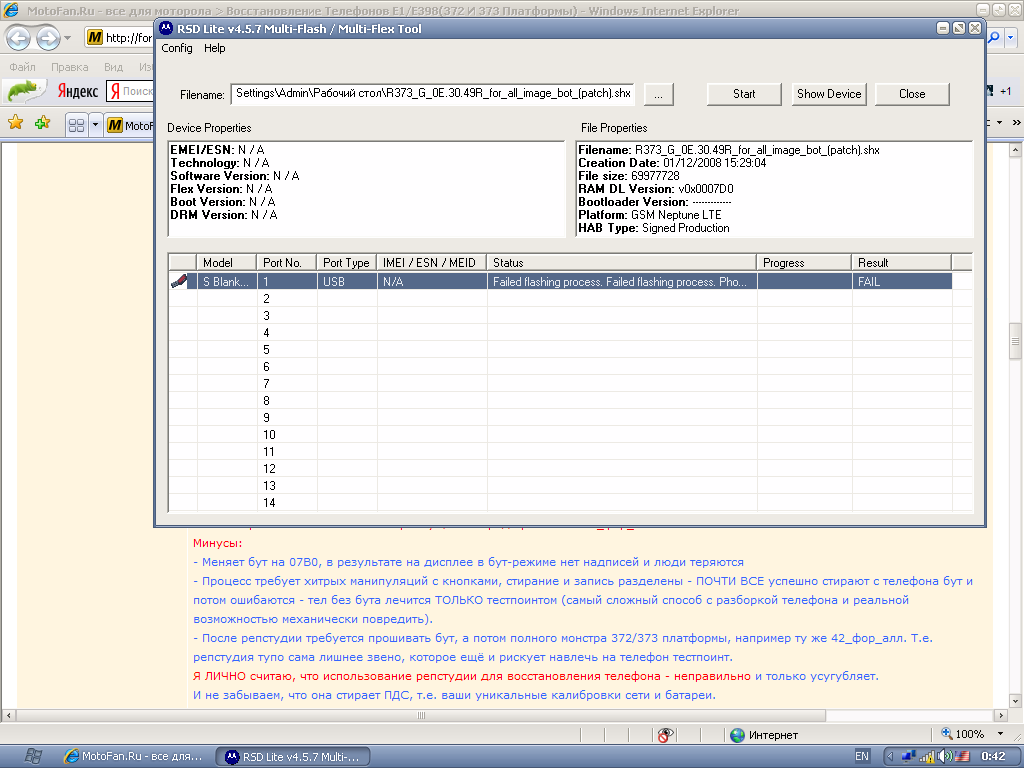
Task: Click the scroll-left arrow of the page
Action: pyautogui.click(x=8, y=715)
